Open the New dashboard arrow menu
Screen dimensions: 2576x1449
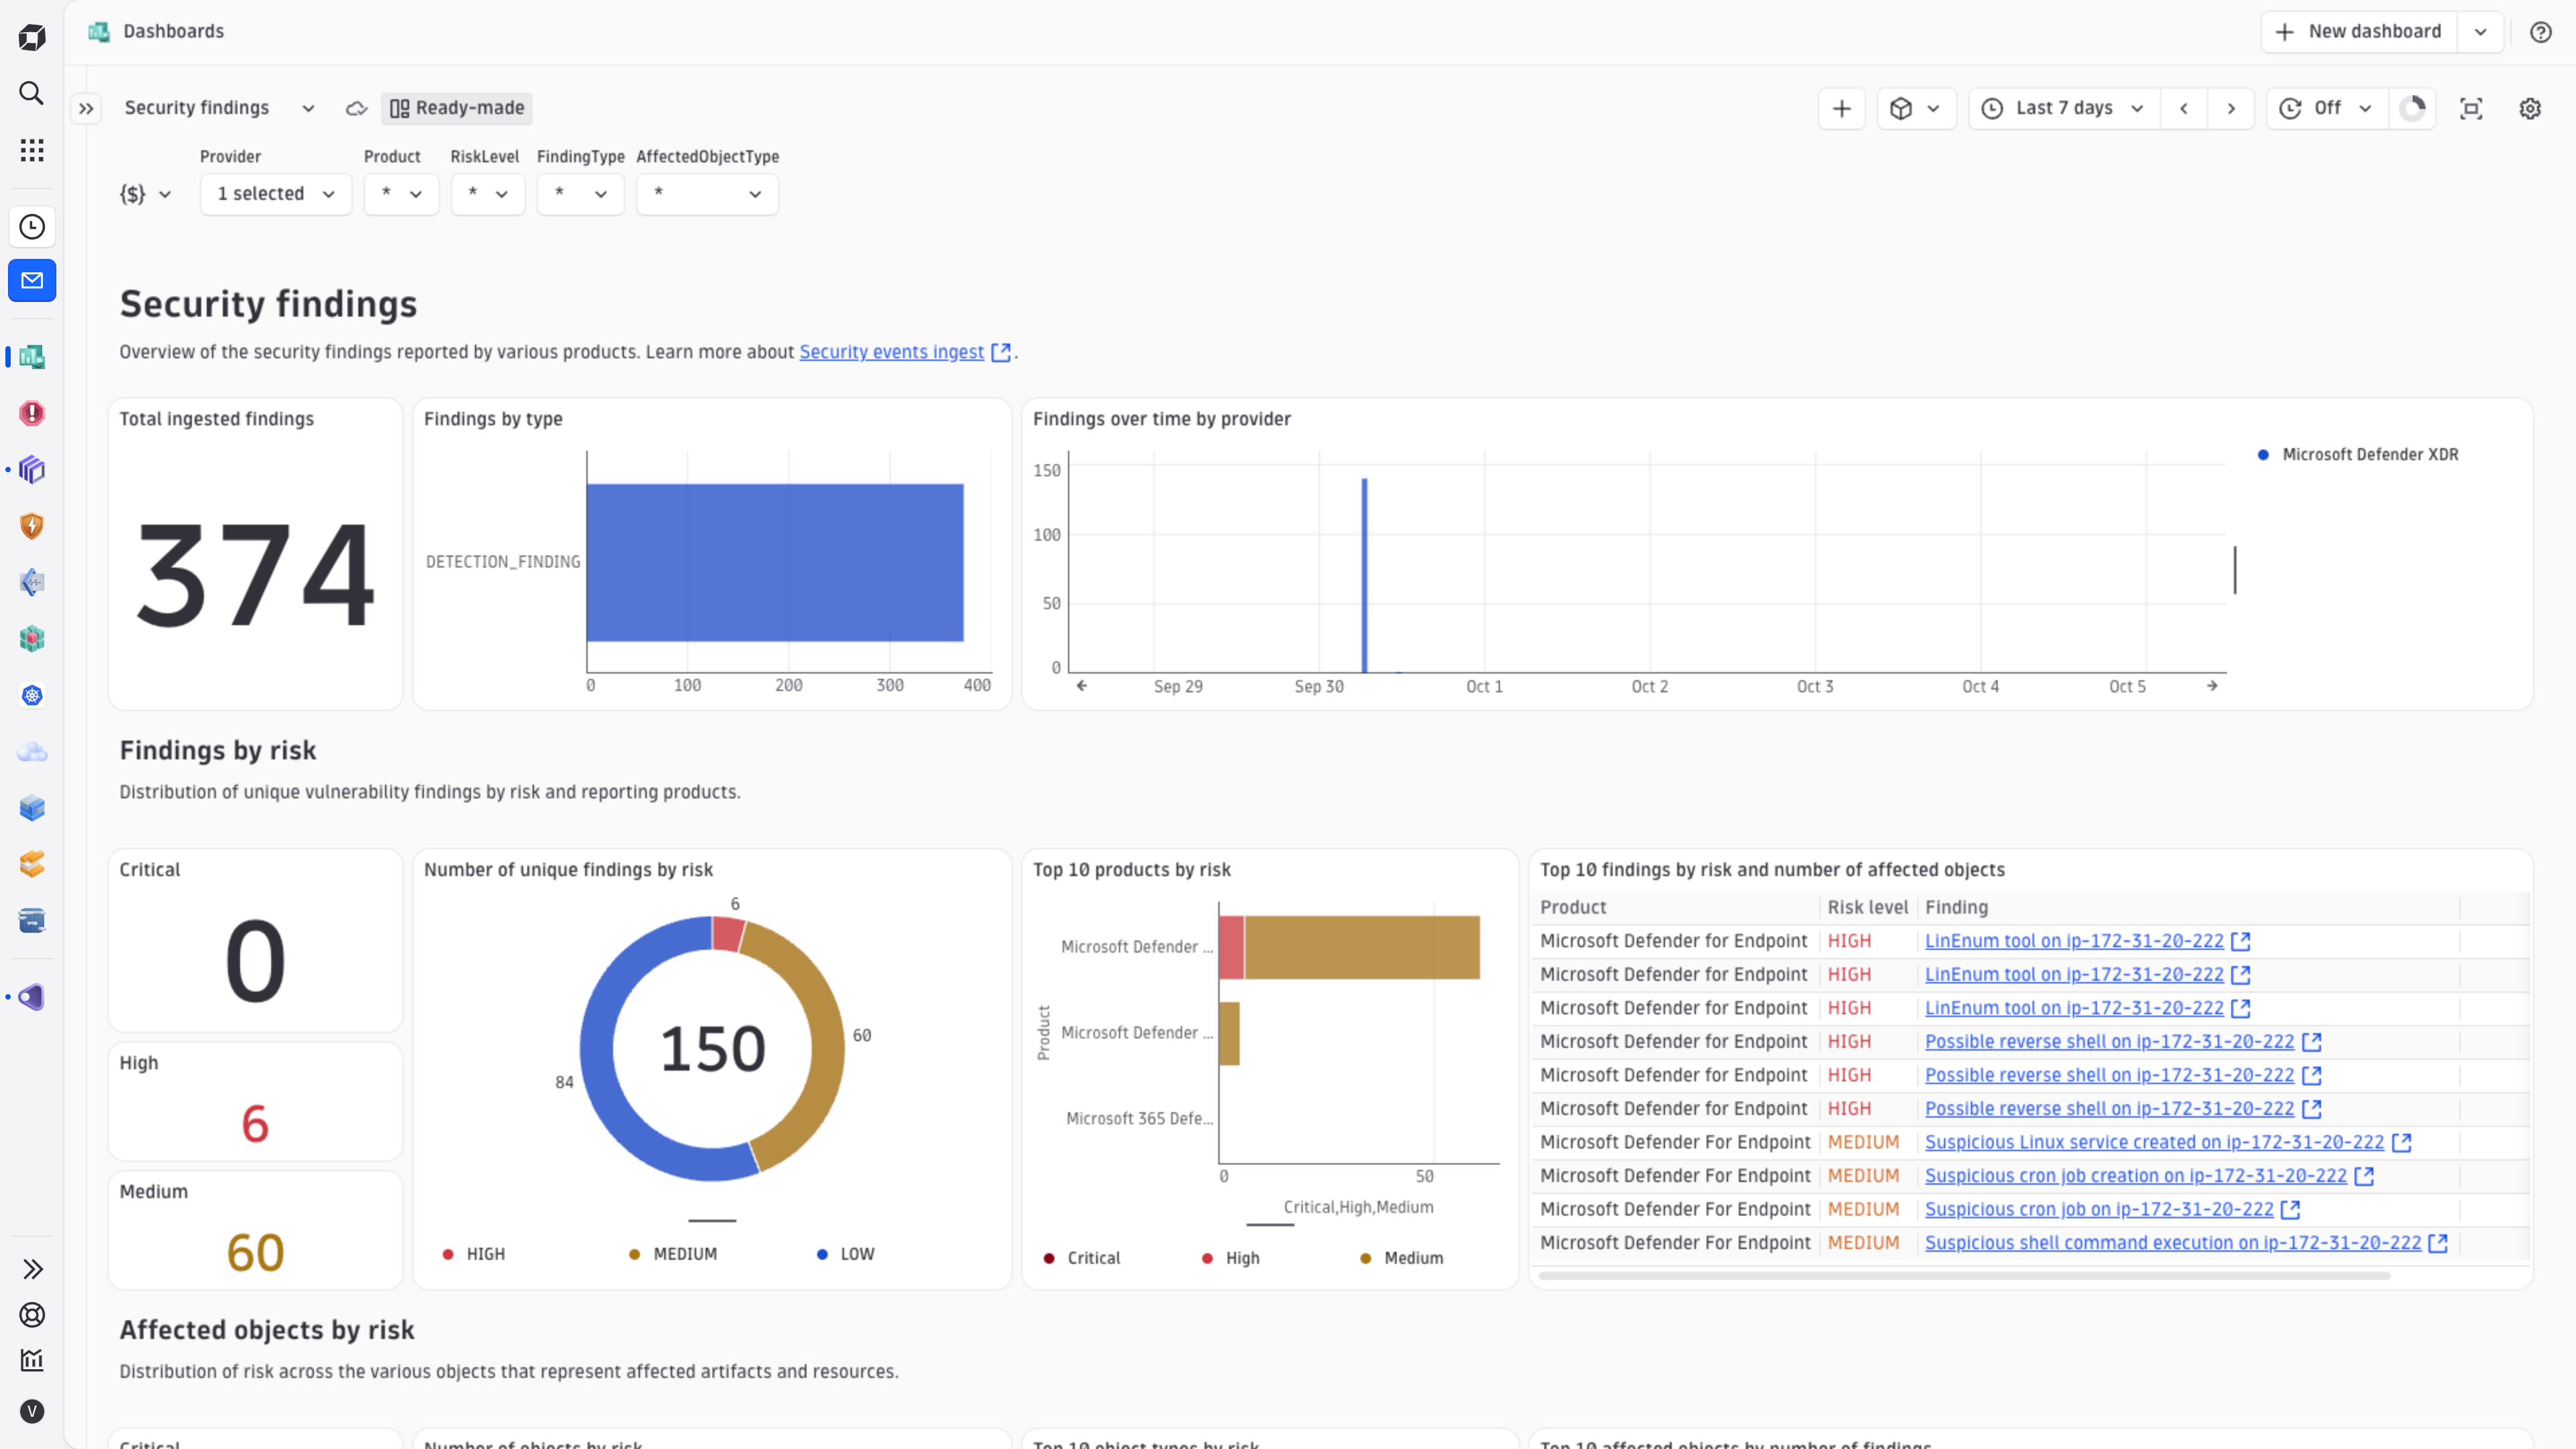click(x=2480, y=32)
